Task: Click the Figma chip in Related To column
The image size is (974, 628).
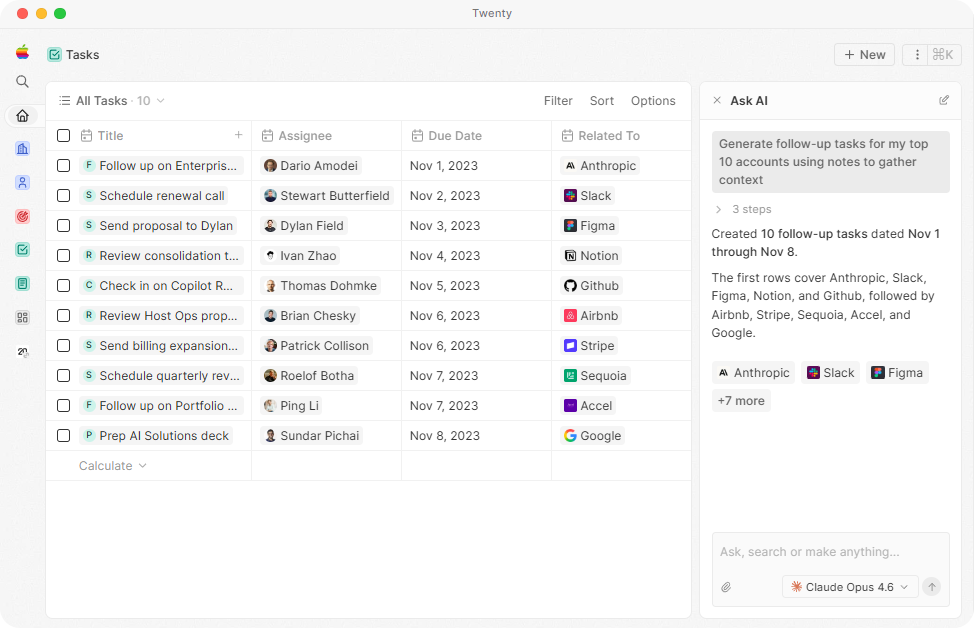Action: tap(589, 225)
